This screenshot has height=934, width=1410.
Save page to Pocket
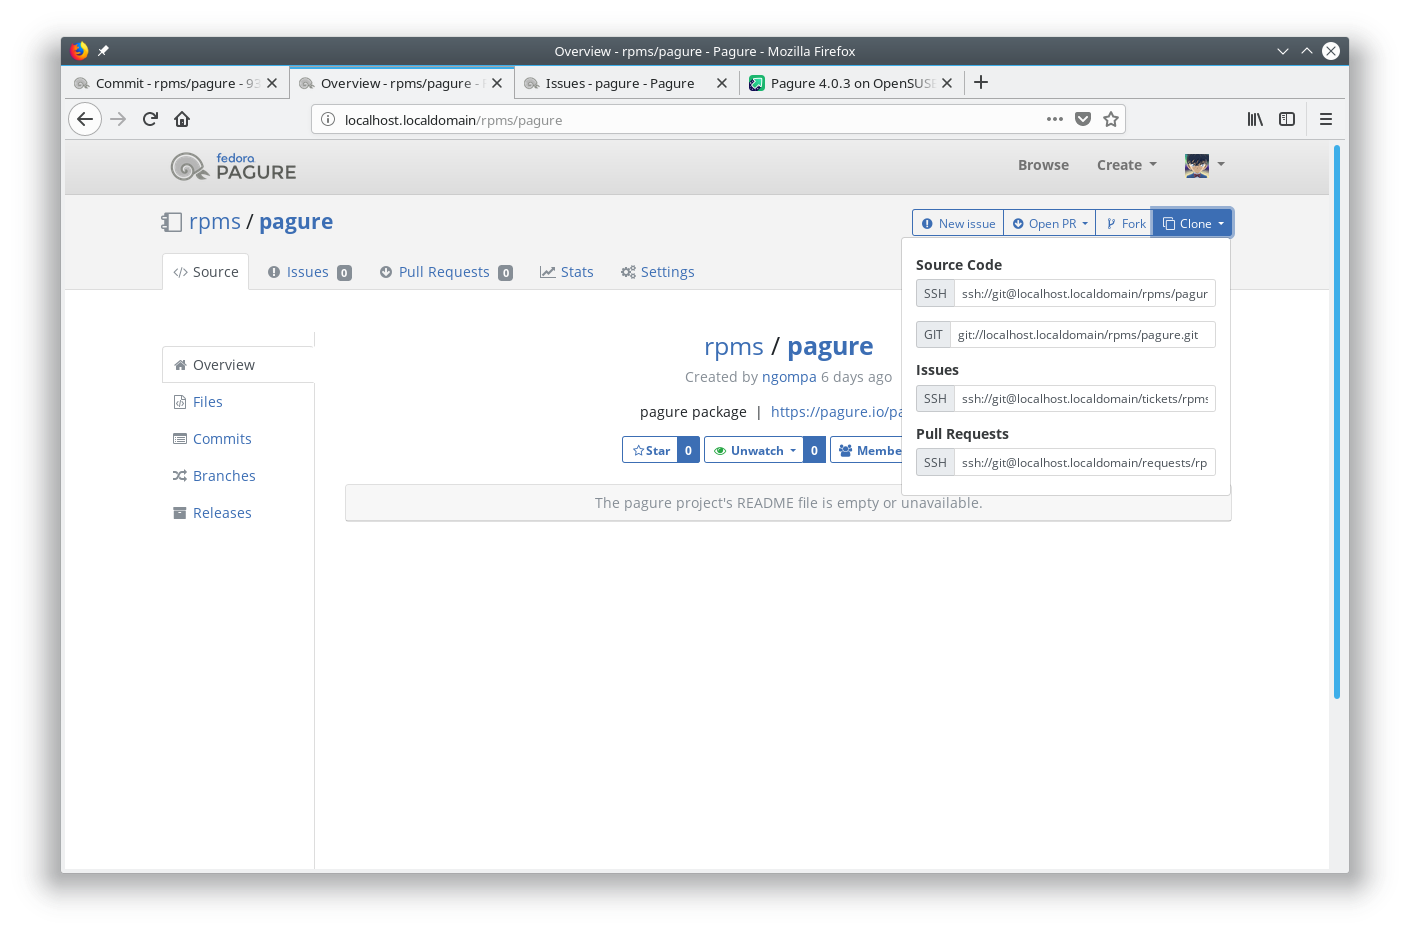[1083, 119]
